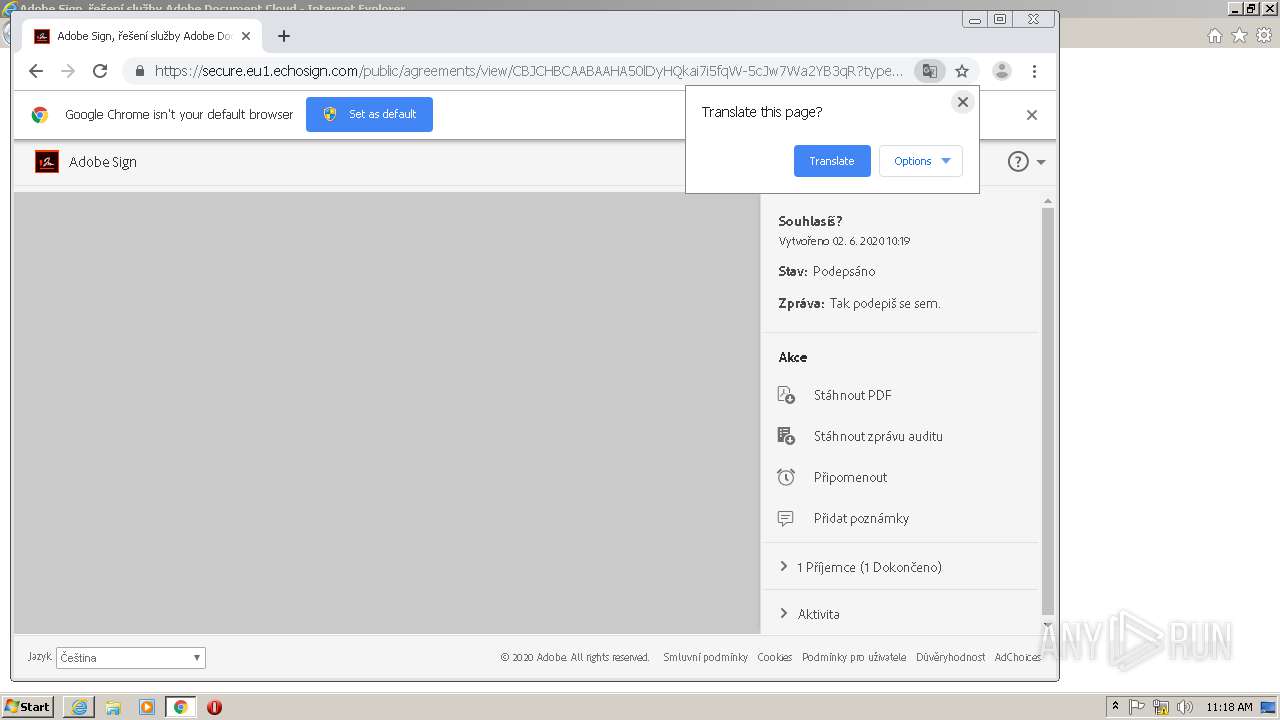
Task: Open Stáhnout zprávu auditu
Action: [x=878, y=436]
